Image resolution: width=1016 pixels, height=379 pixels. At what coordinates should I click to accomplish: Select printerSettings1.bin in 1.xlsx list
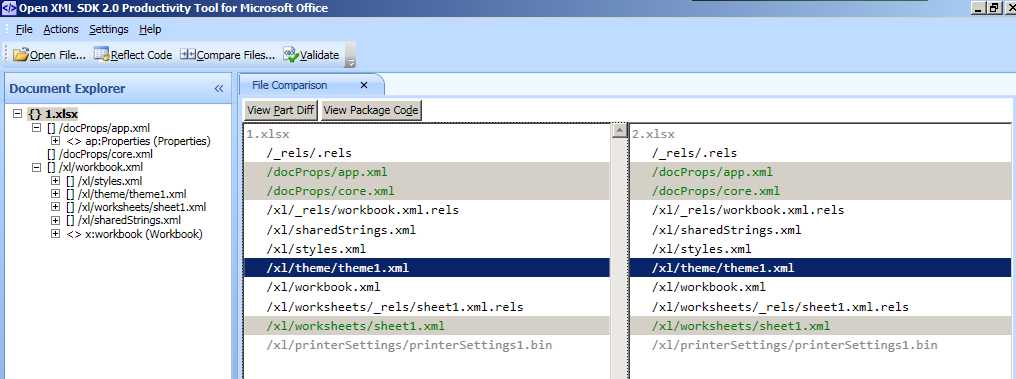(427, 345)
